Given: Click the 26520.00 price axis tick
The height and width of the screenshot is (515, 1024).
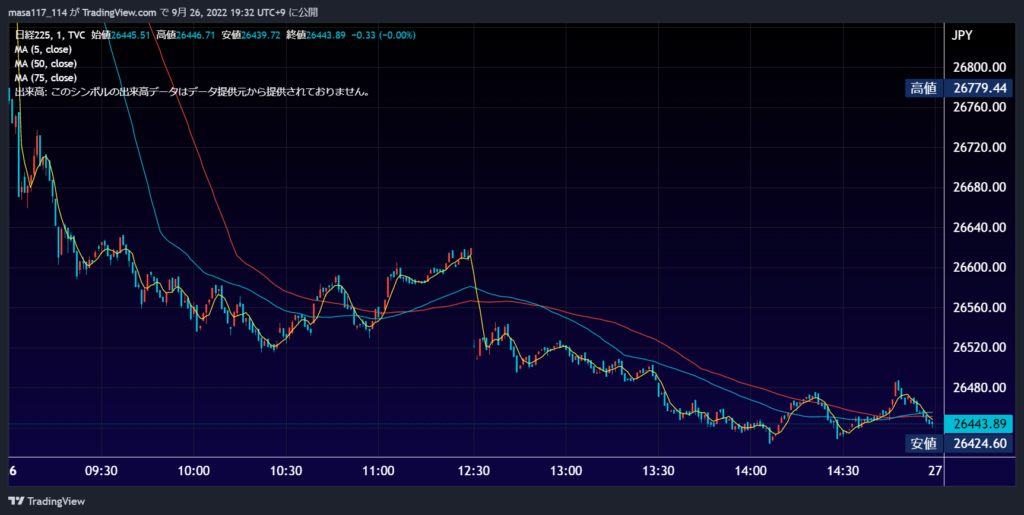Looking at the screenshot, I should tap(980, 348).
